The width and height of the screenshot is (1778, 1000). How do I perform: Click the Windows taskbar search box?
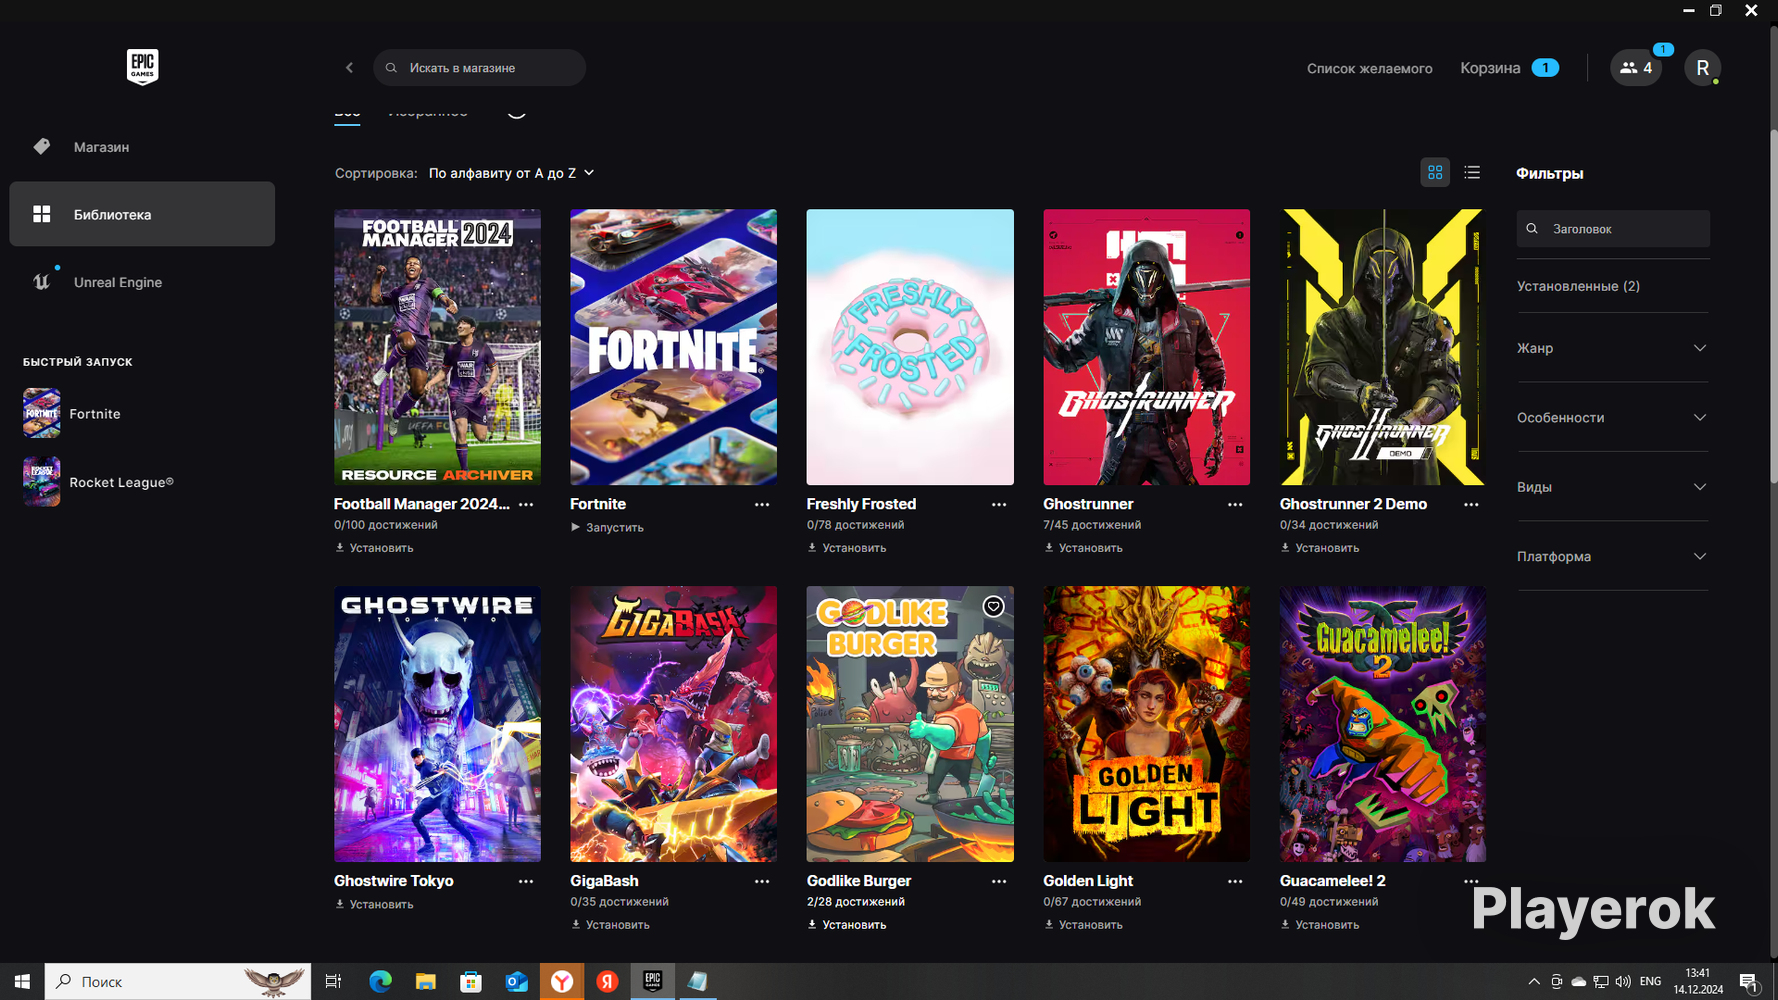(178, 982)
